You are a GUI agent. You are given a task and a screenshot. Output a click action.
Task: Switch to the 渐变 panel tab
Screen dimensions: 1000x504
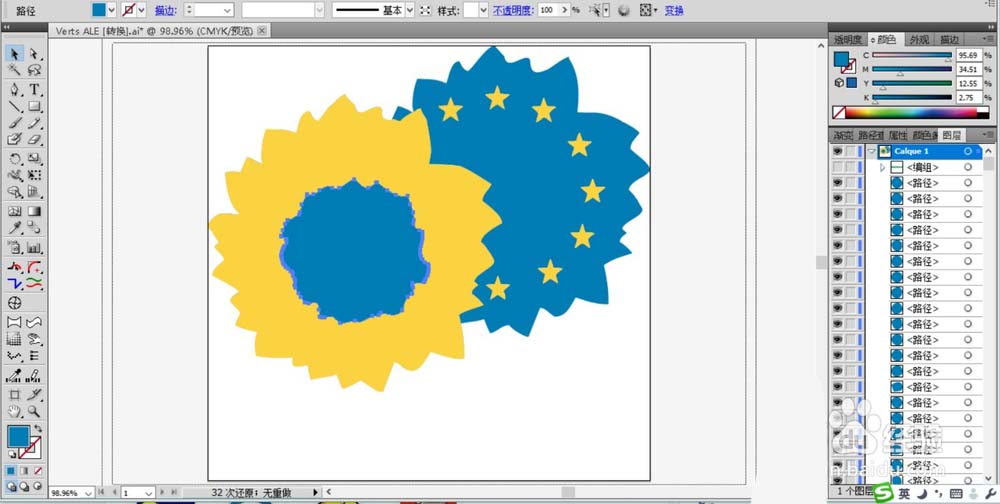tap(843, 135)
